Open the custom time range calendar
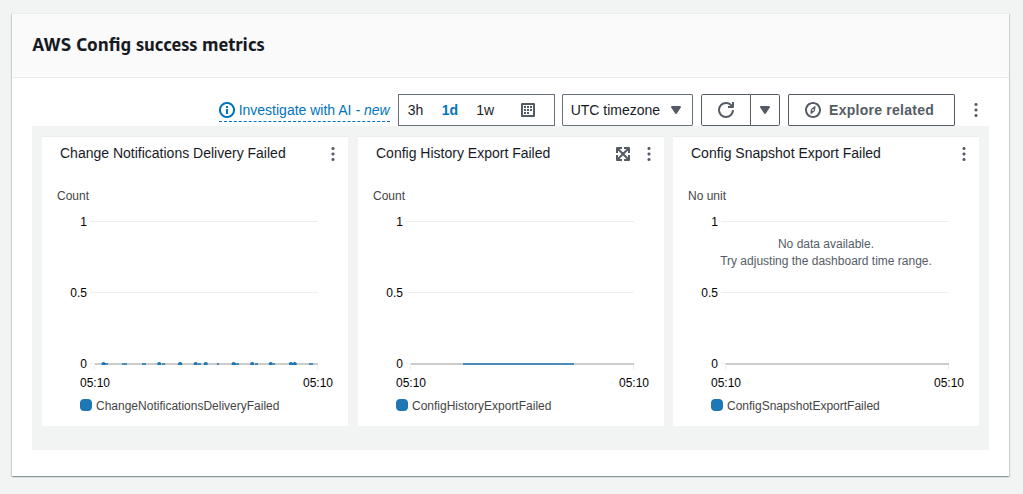Image resolution: width=1023 pixels, height=494 pixels. pos(528,110)
